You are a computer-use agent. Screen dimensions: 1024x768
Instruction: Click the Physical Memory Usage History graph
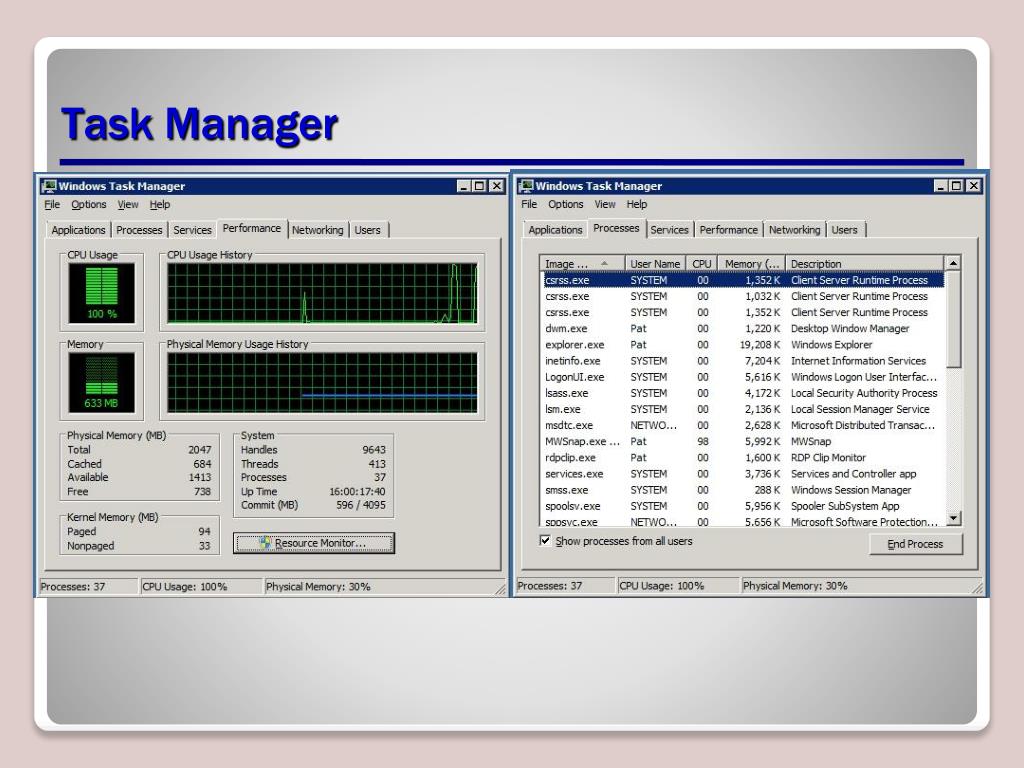click(323, 383)
